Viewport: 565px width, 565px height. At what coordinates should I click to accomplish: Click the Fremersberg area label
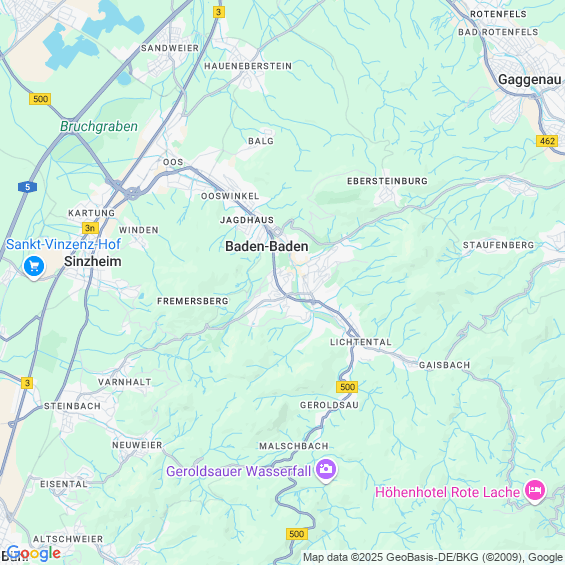click(x=193, y=301)
